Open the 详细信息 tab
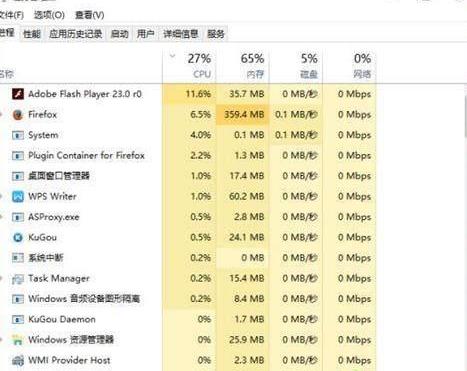 click(x=181, y=34)
